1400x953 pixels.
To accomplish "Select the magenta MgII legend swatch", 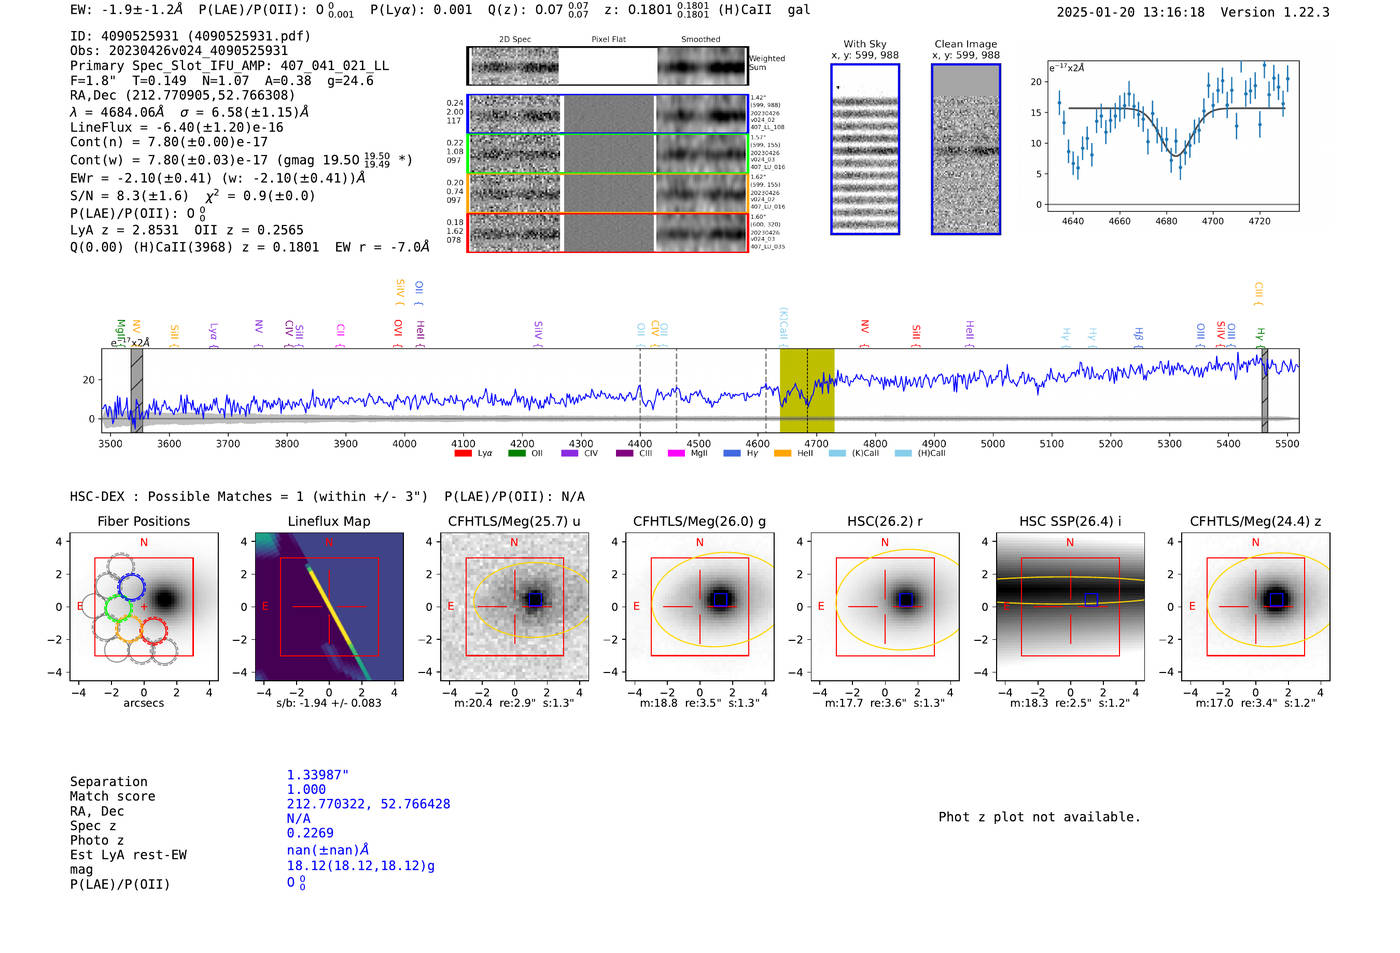I will point(676,453).
